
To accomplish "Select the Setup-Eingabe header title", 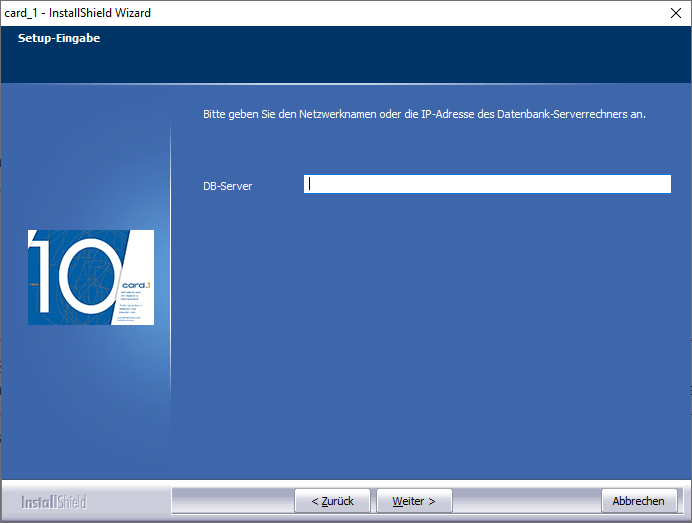I will click(59, 39).
